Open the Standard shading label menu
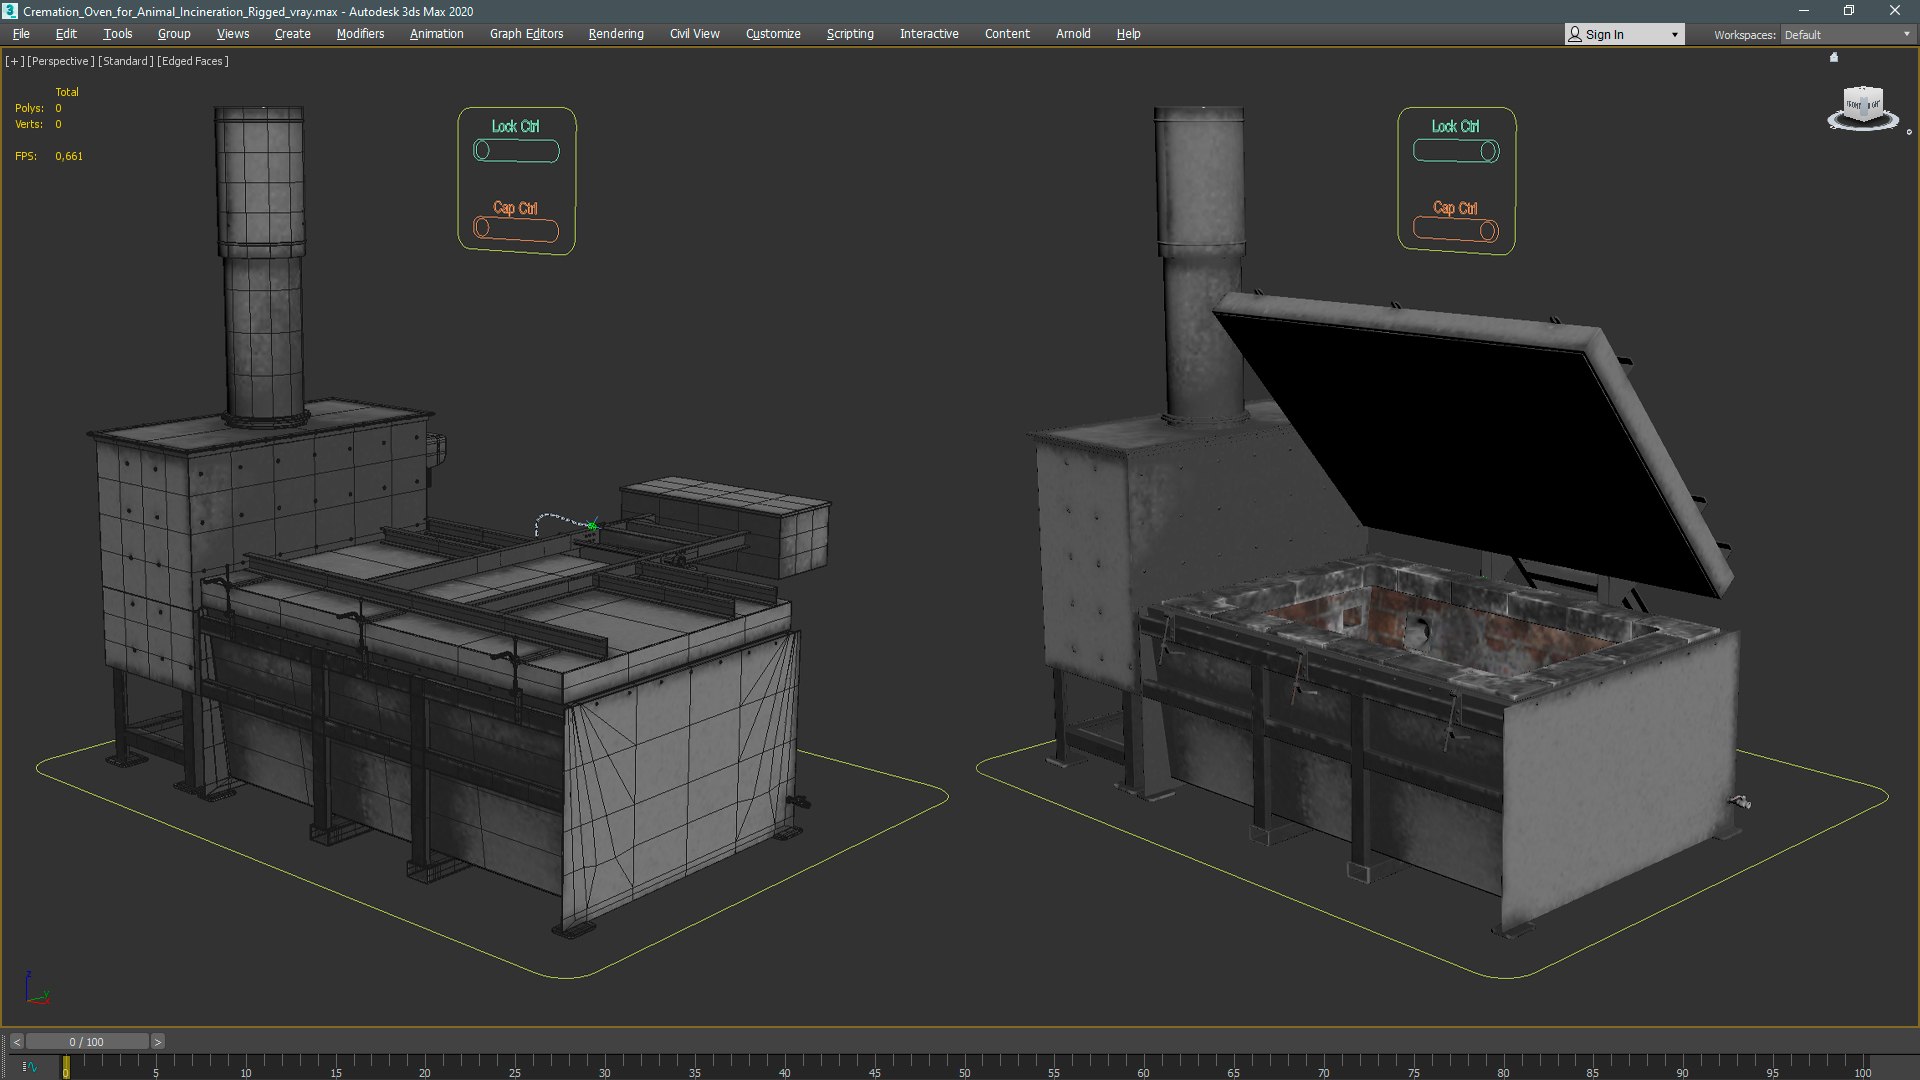The image size is (1920, 1080). pyautogui.click(x=126, y=61)
